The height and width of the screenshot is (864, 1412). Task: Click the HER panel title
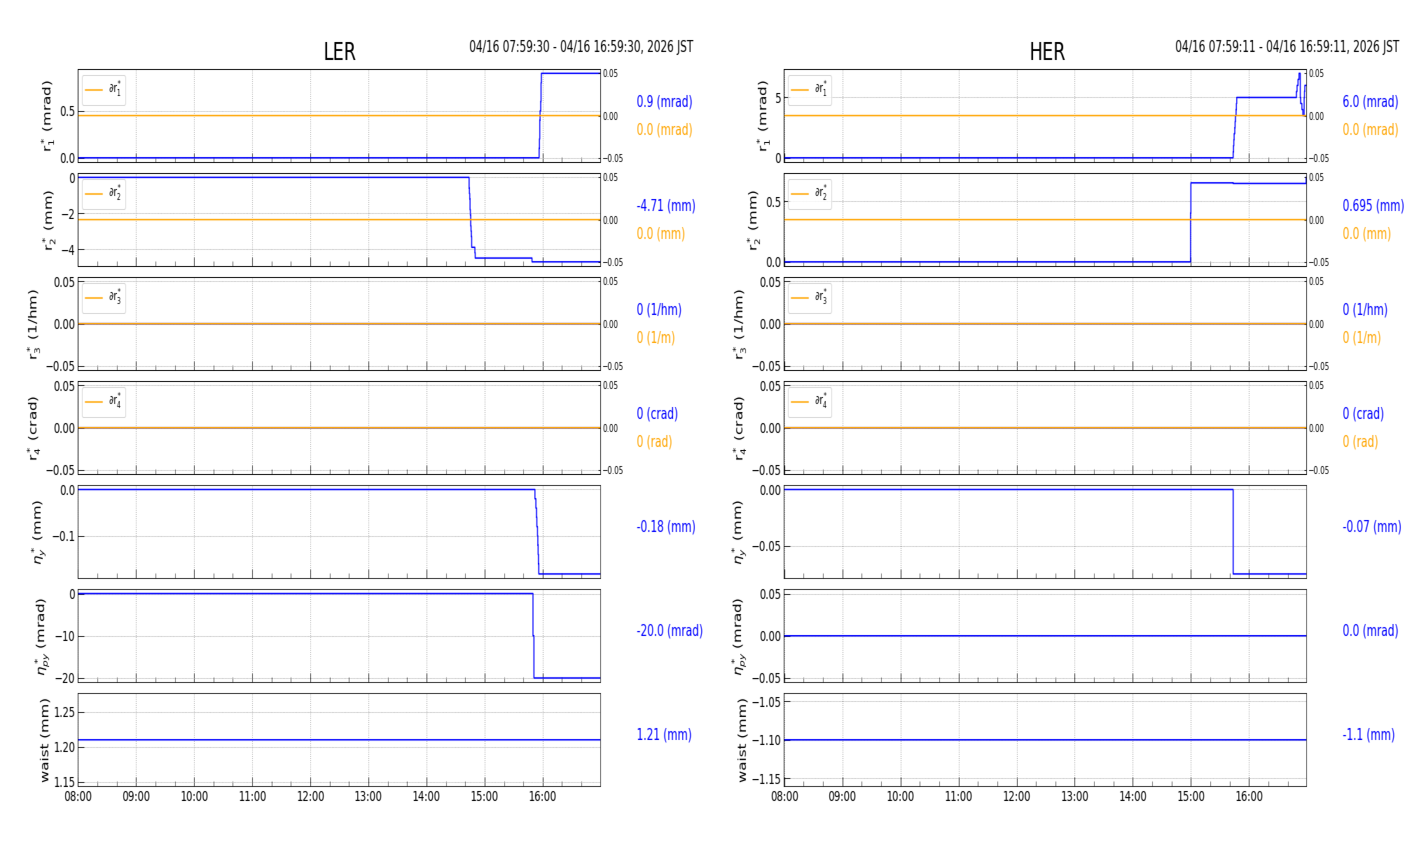1046,52
